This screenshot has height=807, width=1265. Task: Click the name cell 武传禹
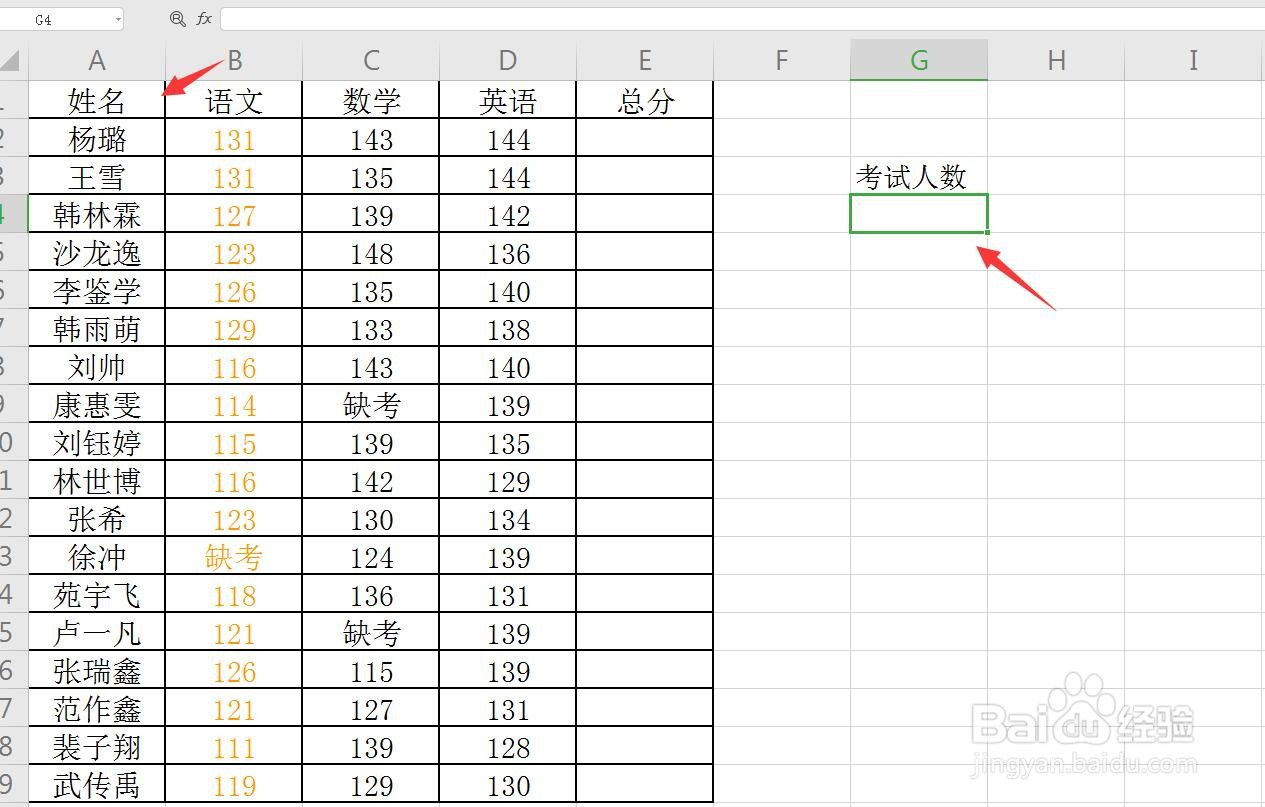97,784
